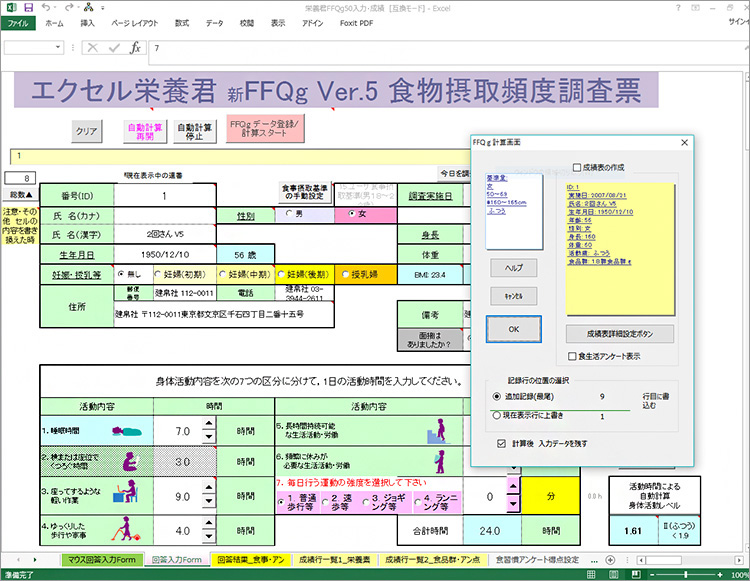Click the stair climbing person icon
Viewport: 750px width, 581px height.
[x=437, y=431]
